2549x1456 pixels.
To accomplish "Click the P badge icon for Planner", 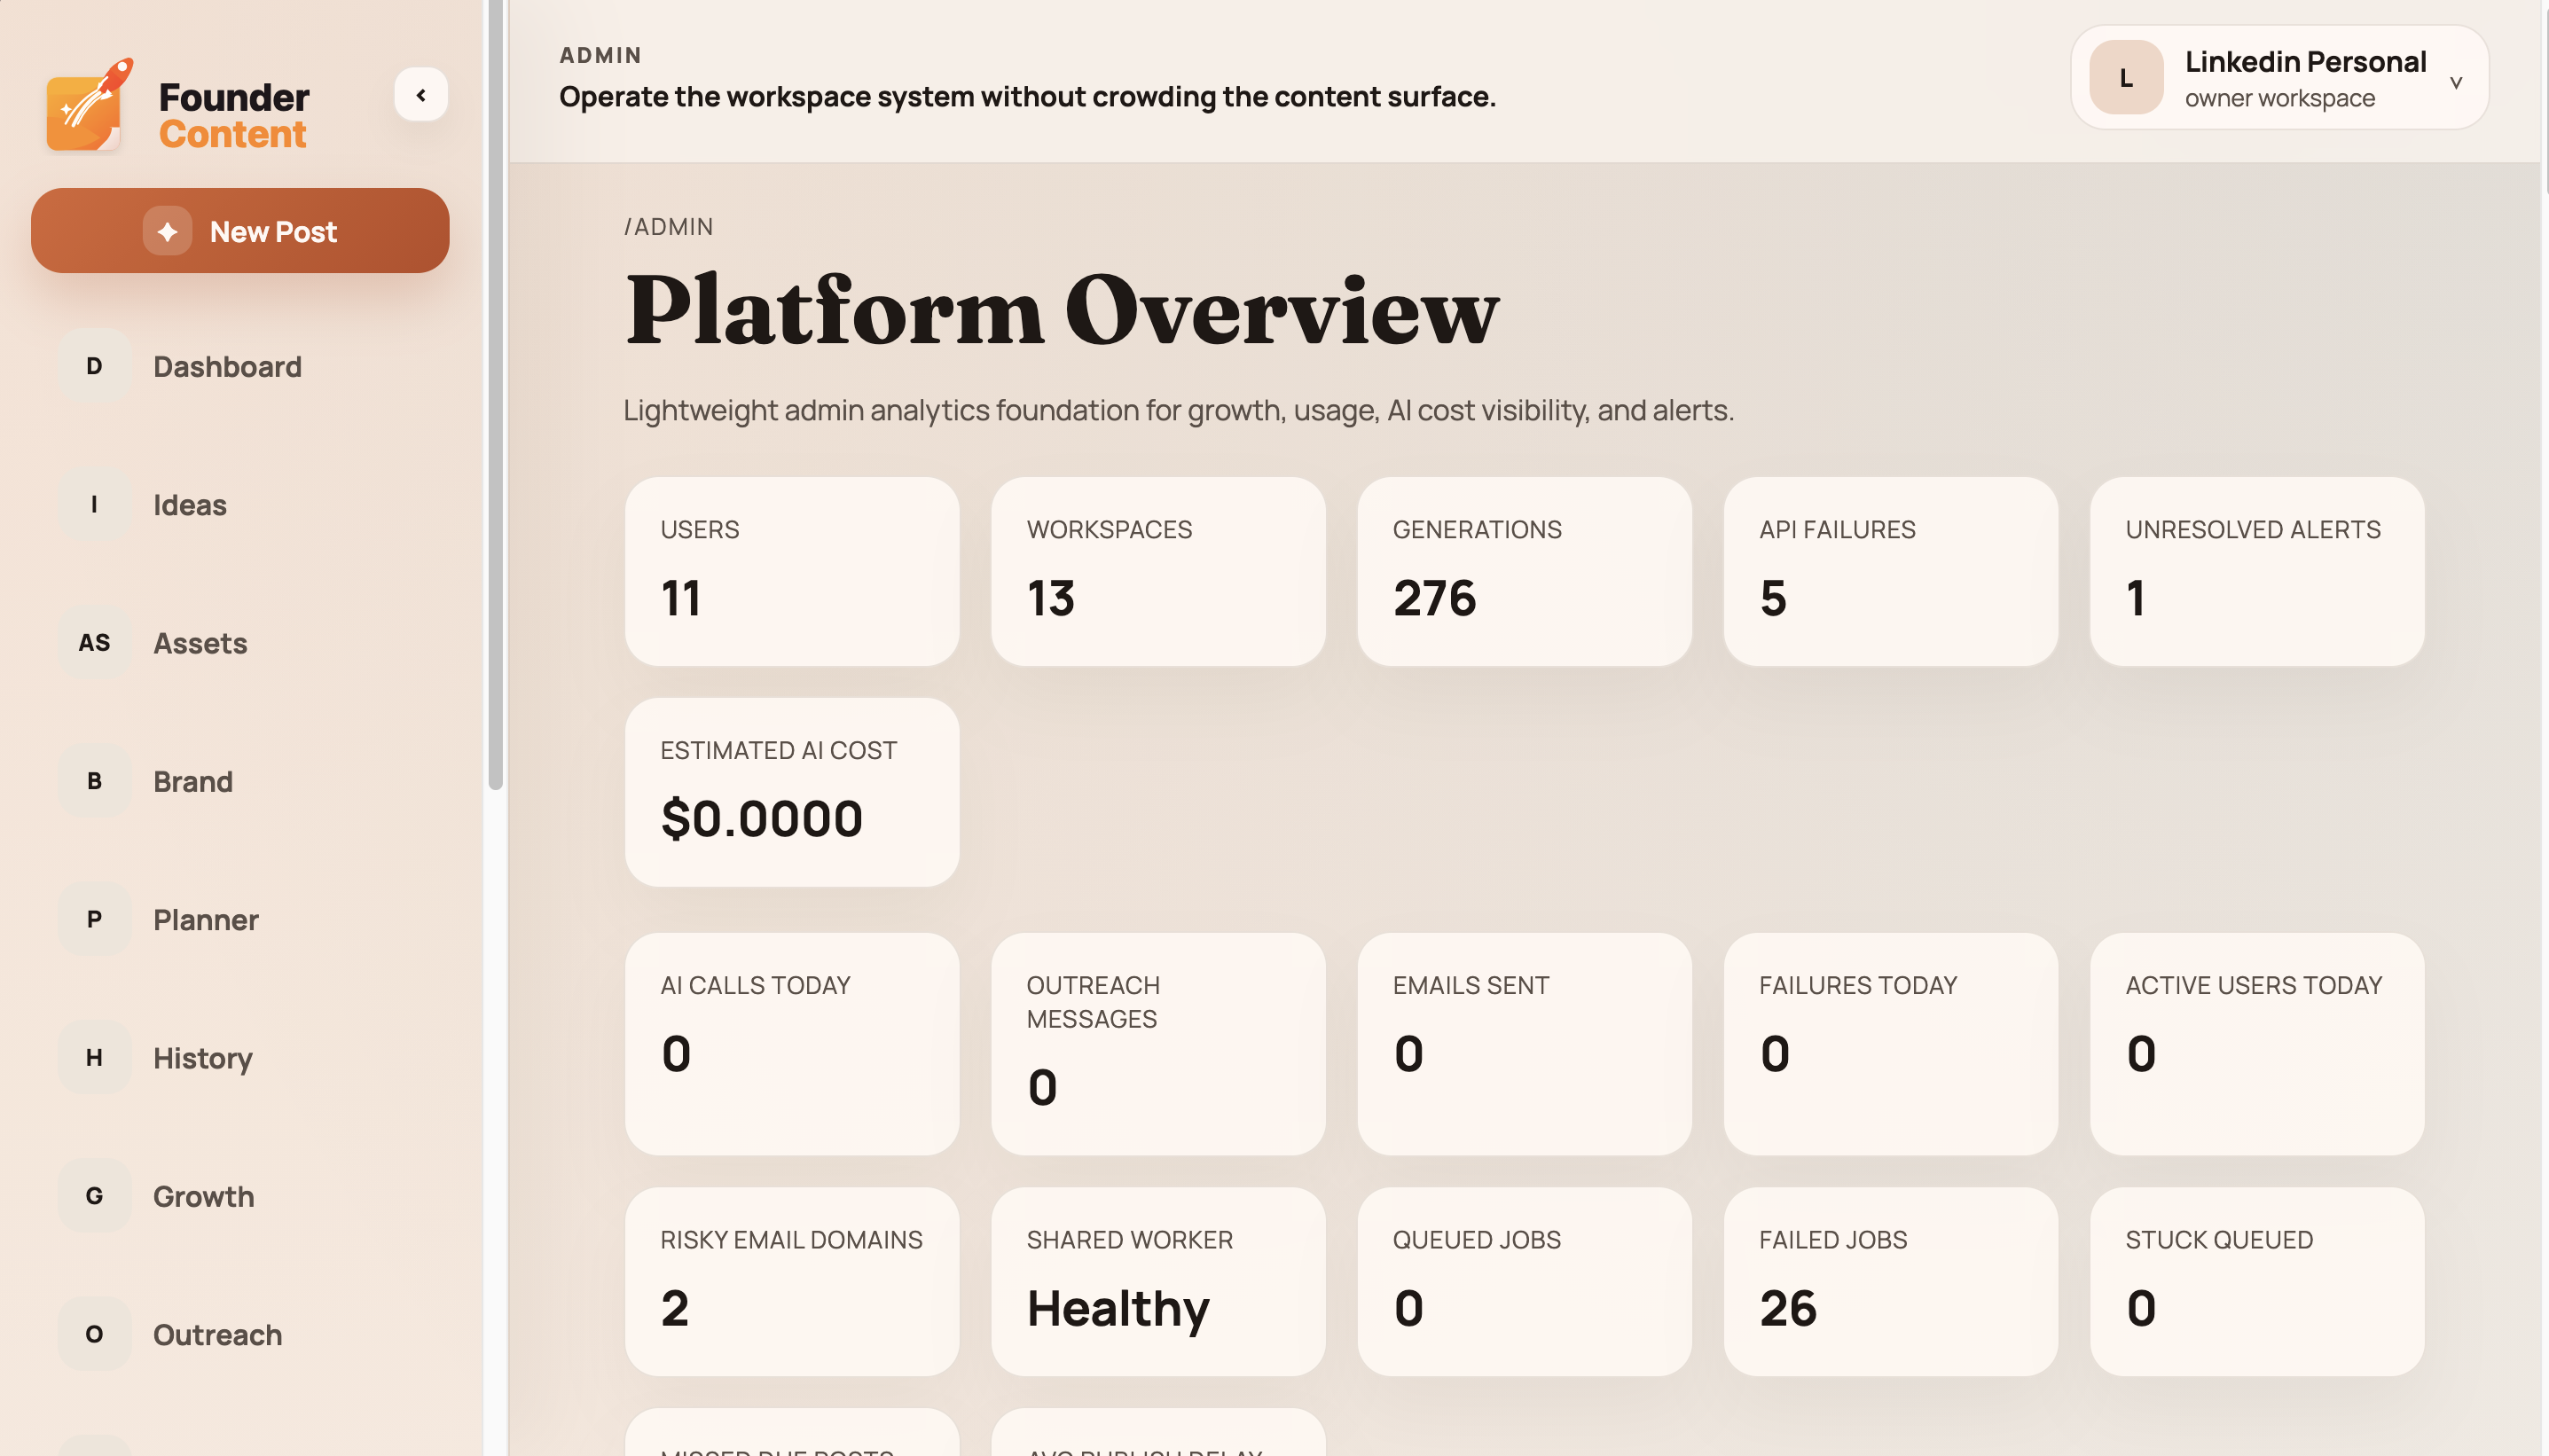I will [x=94, y=919].
